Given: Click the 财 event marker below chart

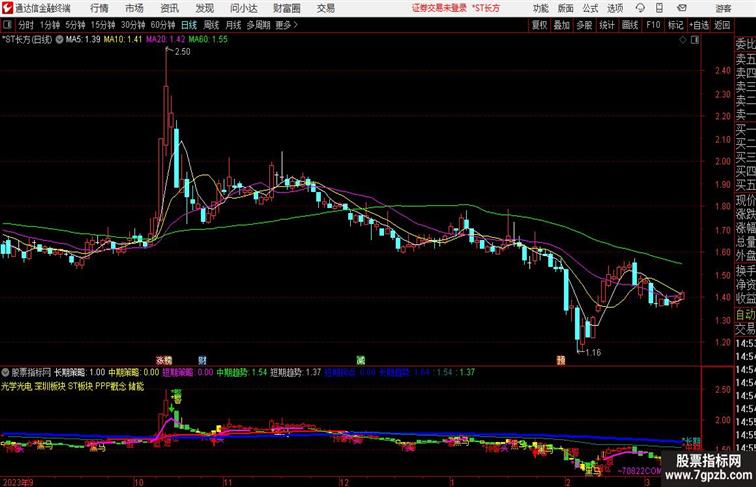Looking at the screenshot, I should pyautogui.click(x=202, y=360).
